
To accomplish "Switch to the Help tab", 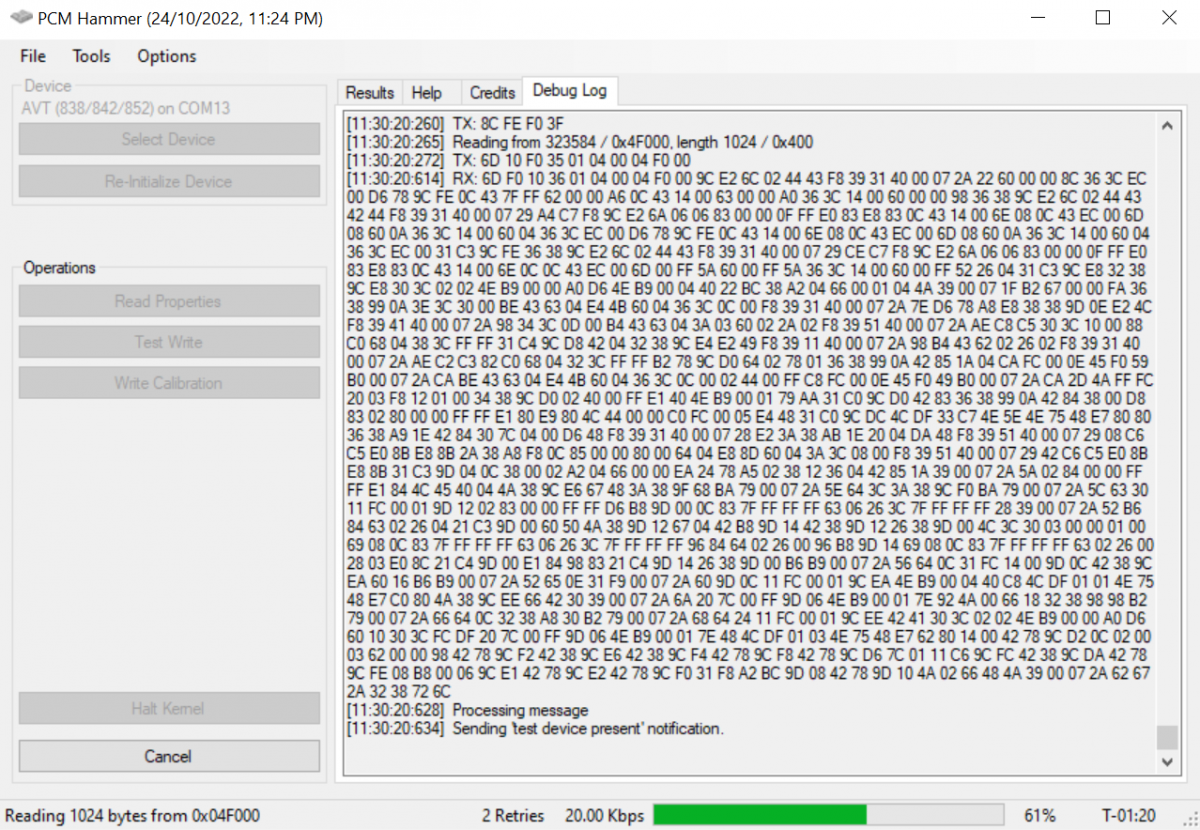I will click(427, 92).
